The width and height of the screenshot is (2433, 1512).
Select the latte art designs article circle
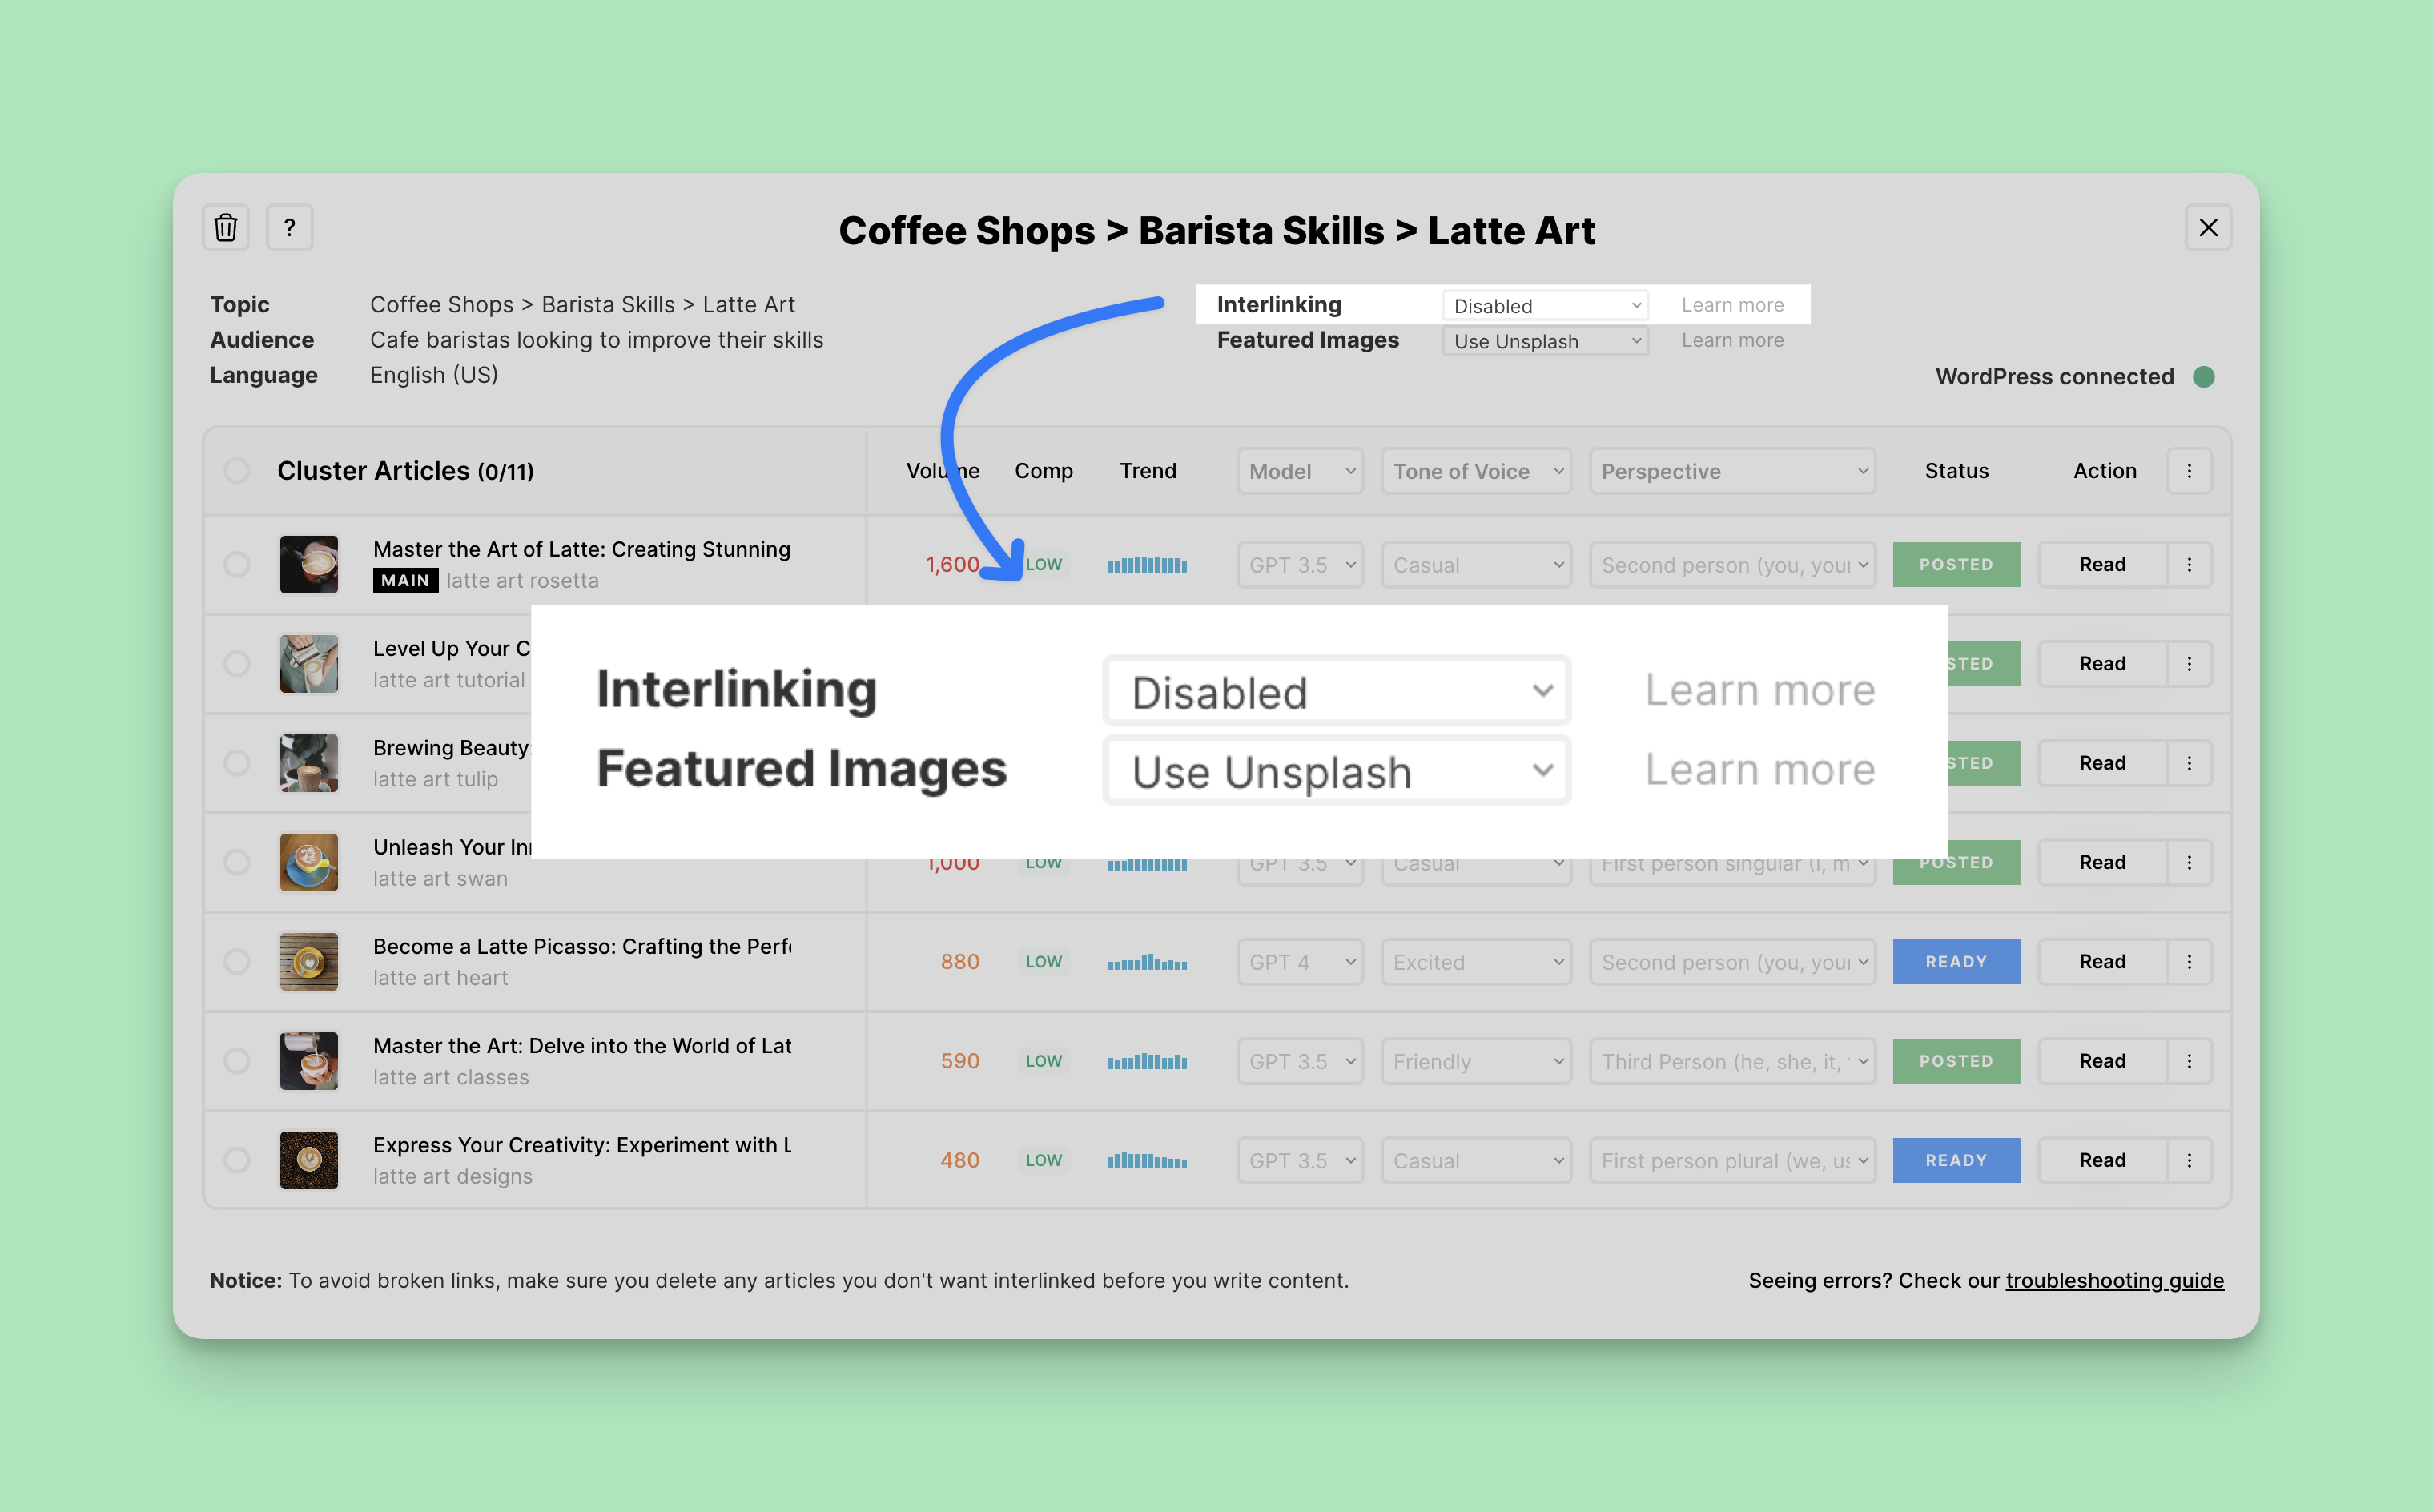(x=237, y=1160)
